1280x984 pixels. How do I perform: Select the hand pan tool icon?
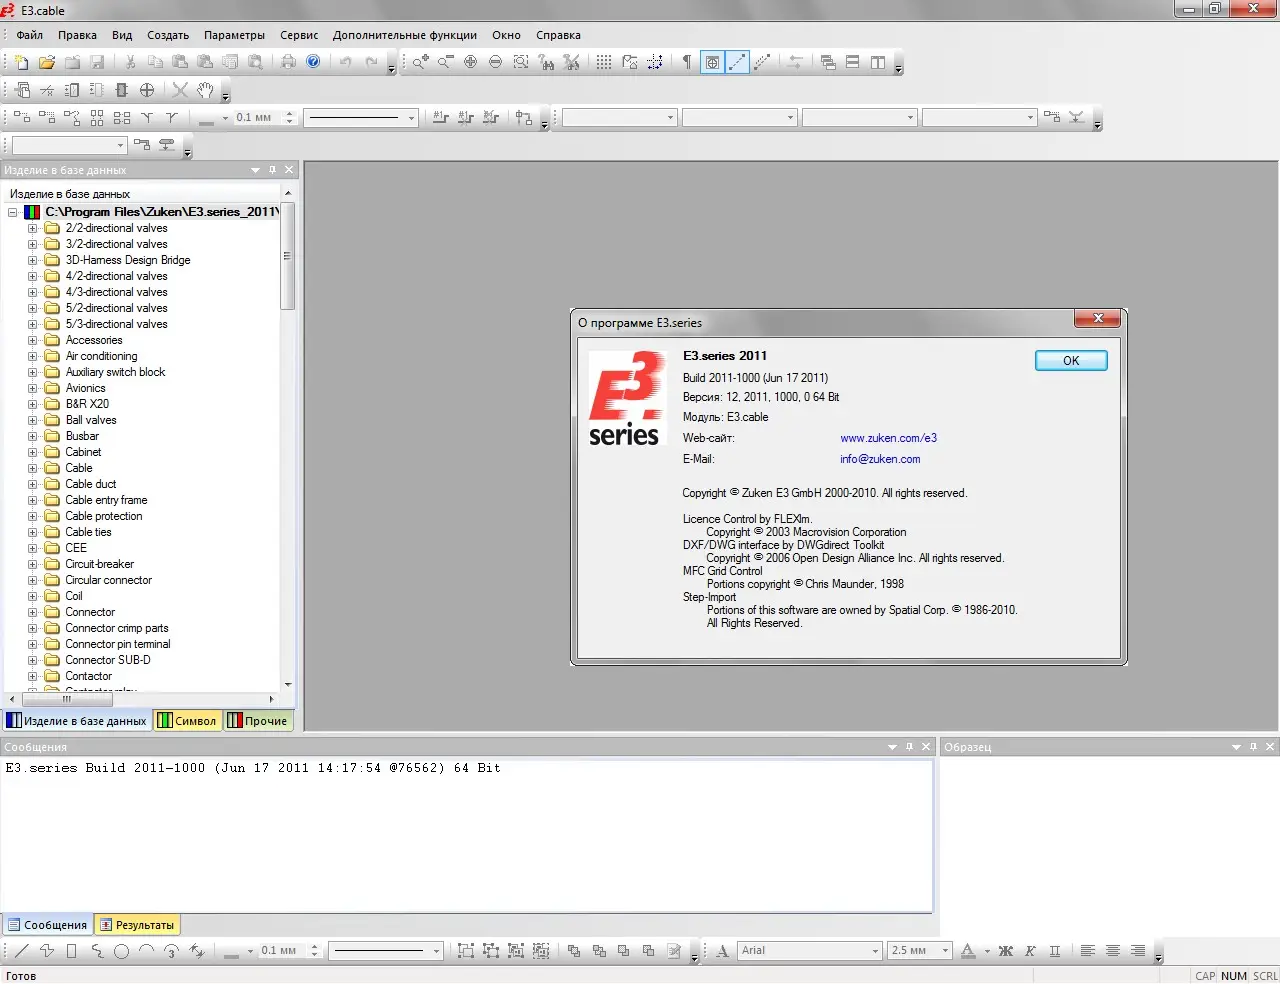coord(205,90)
